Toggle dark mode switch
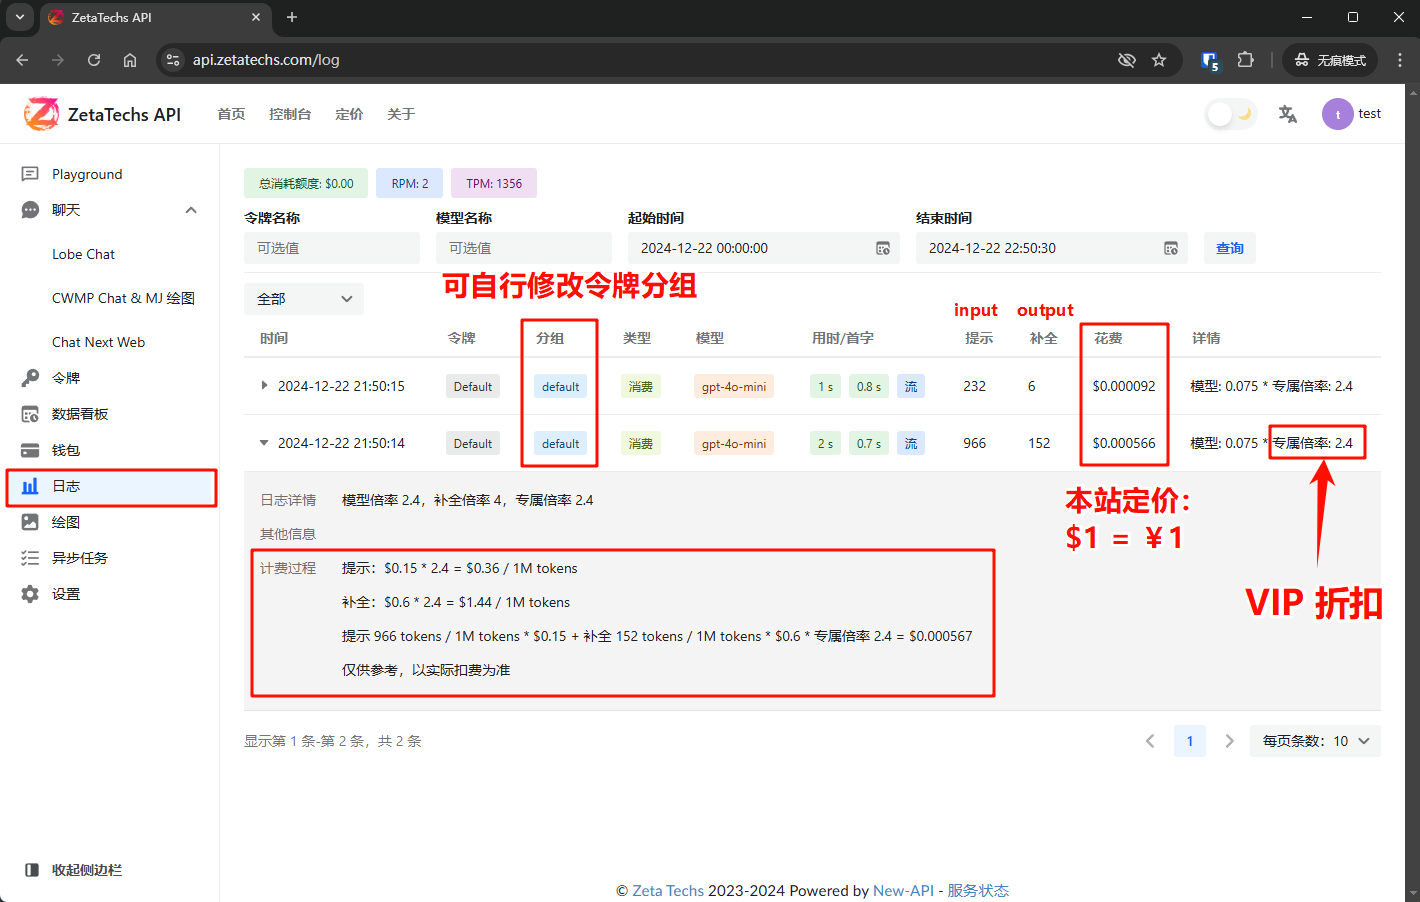The width and height of the screenshot is (1420, 902). (x=1231, y=114)
